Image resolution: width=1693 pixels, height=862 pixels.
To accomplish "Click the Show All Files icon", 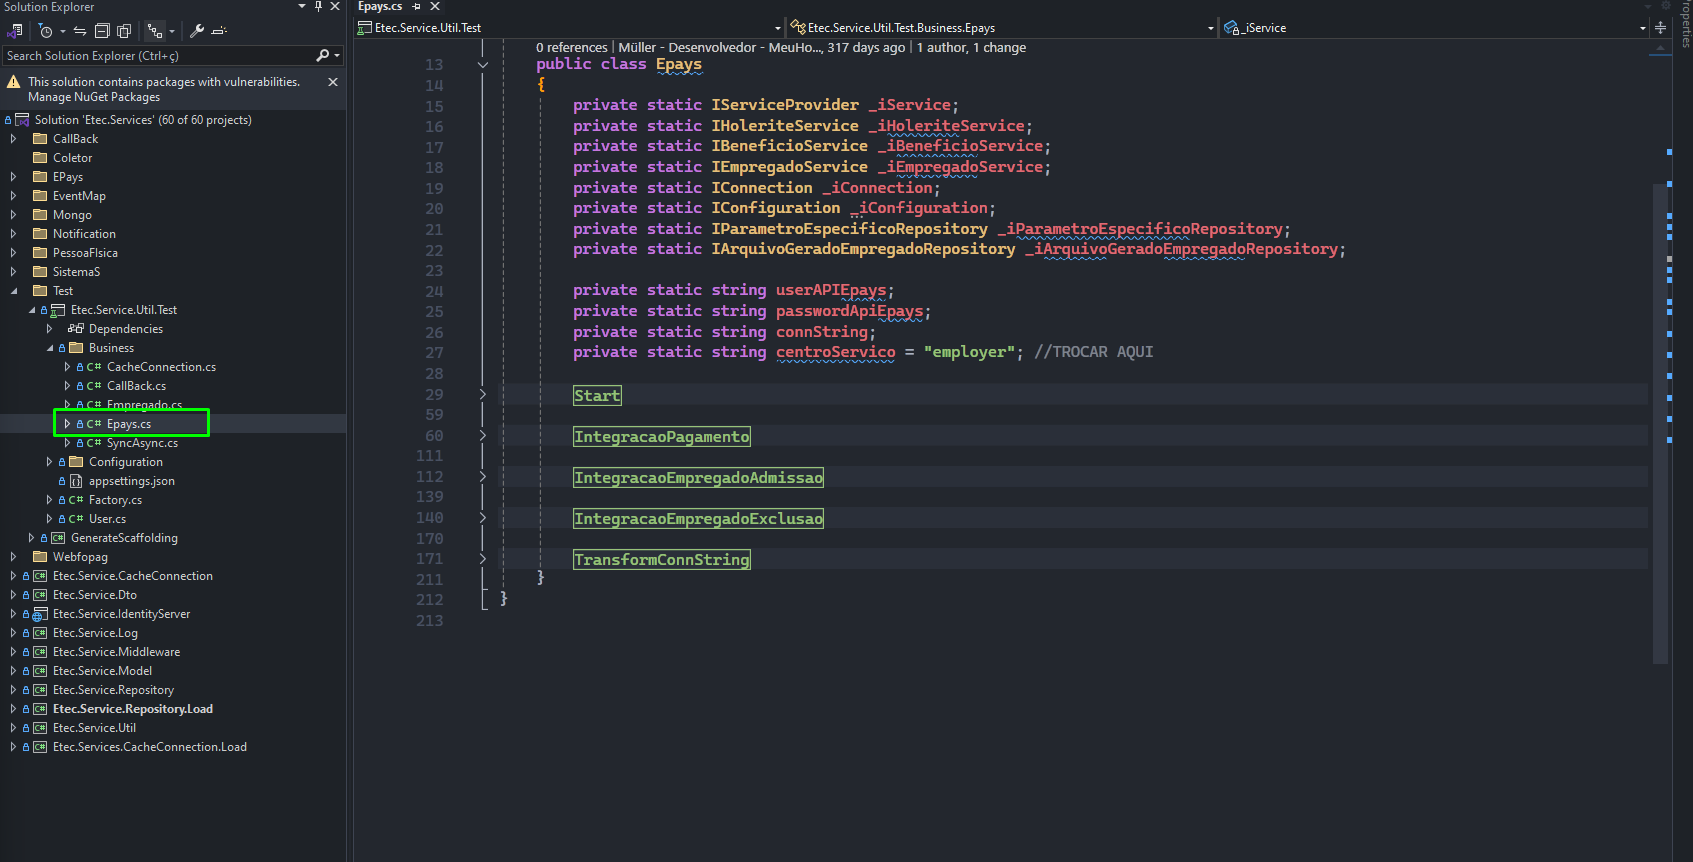I will coord(124,31).
